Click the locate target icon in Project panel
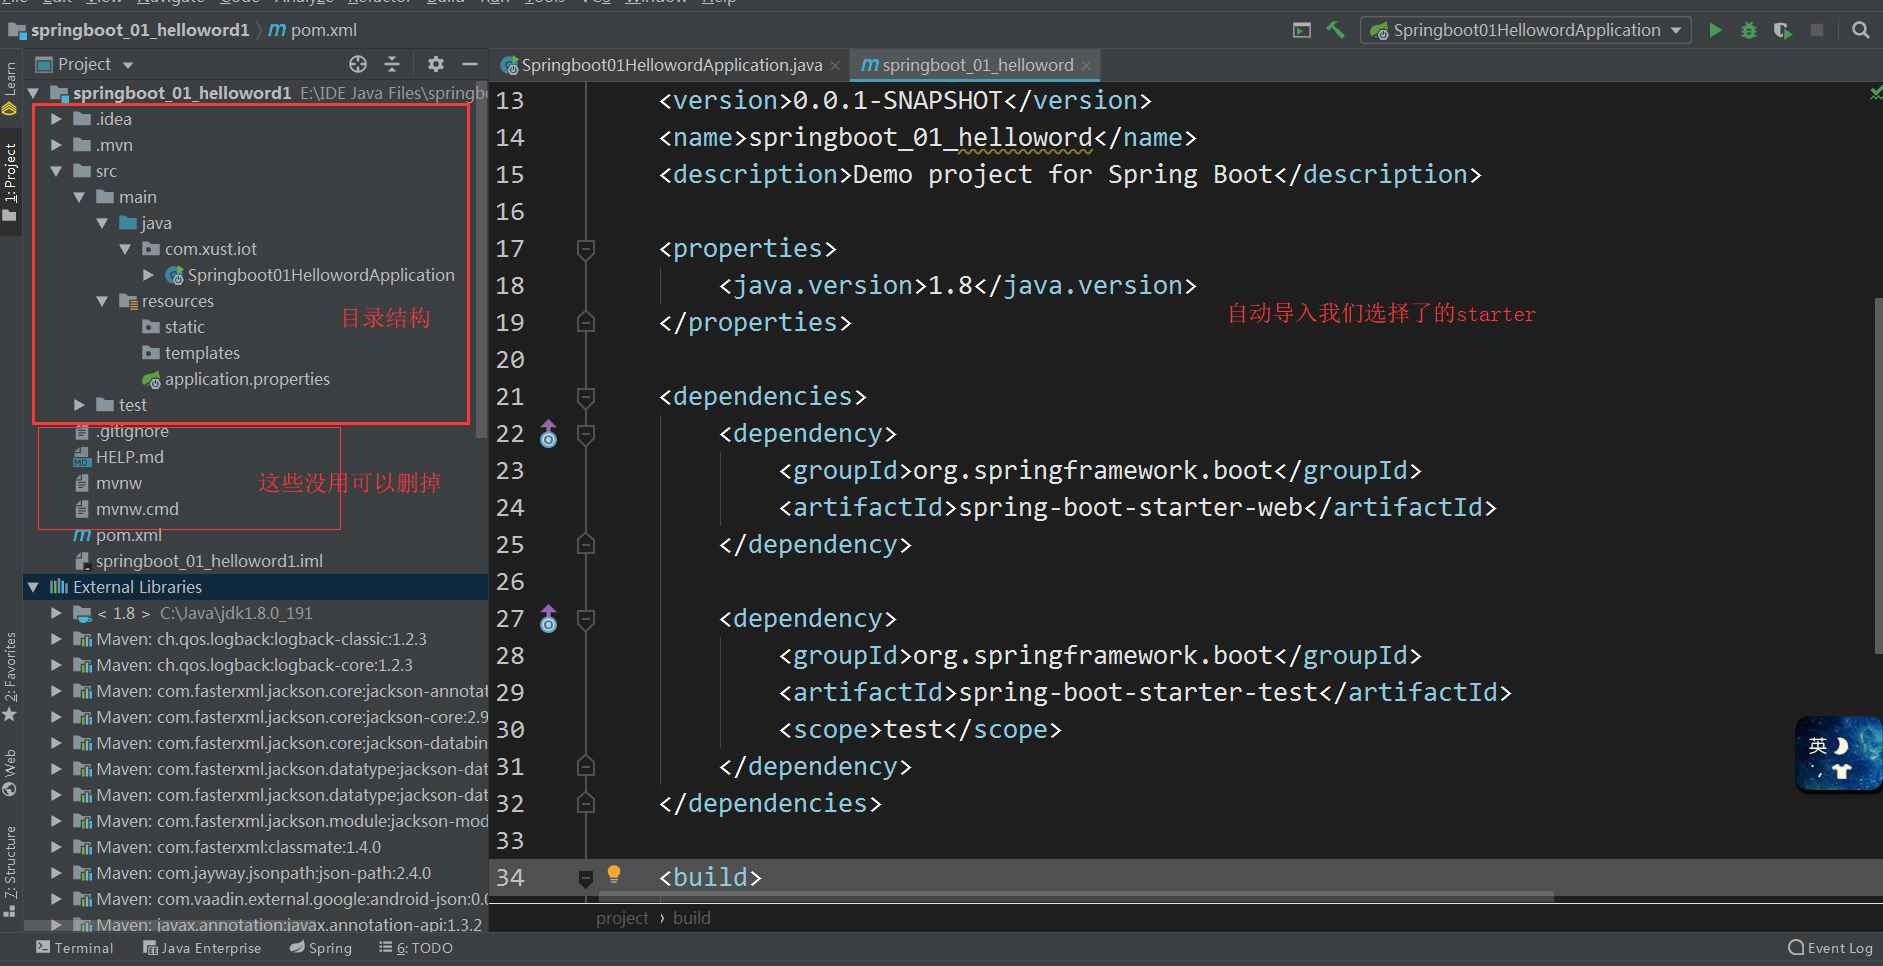 (x=358, y=64)
